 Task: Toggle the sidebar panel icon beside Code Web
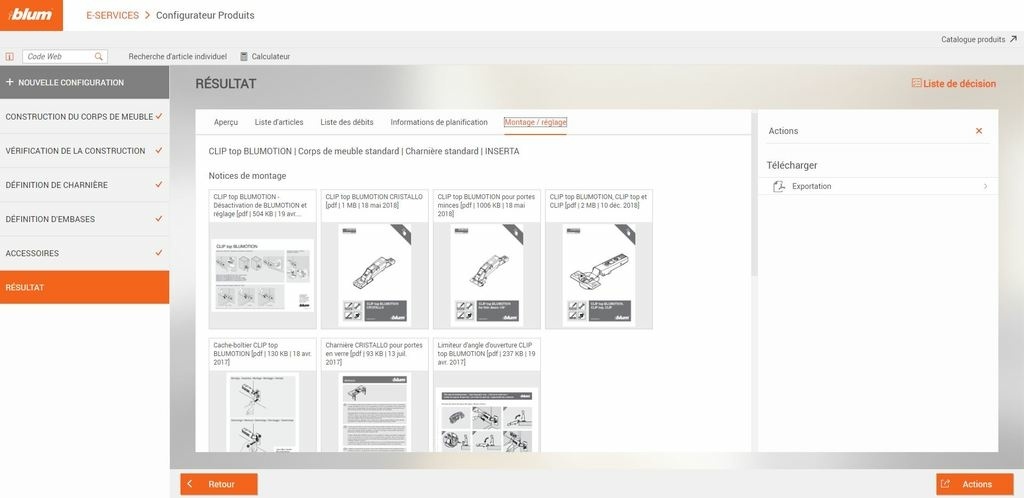click(9, 57)
